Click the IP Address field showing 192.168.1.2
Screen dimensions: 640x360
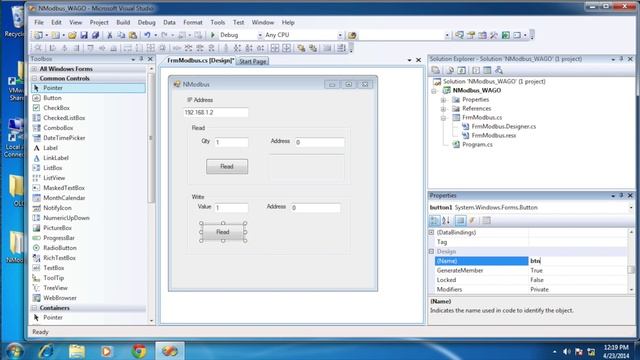(216, 112)
